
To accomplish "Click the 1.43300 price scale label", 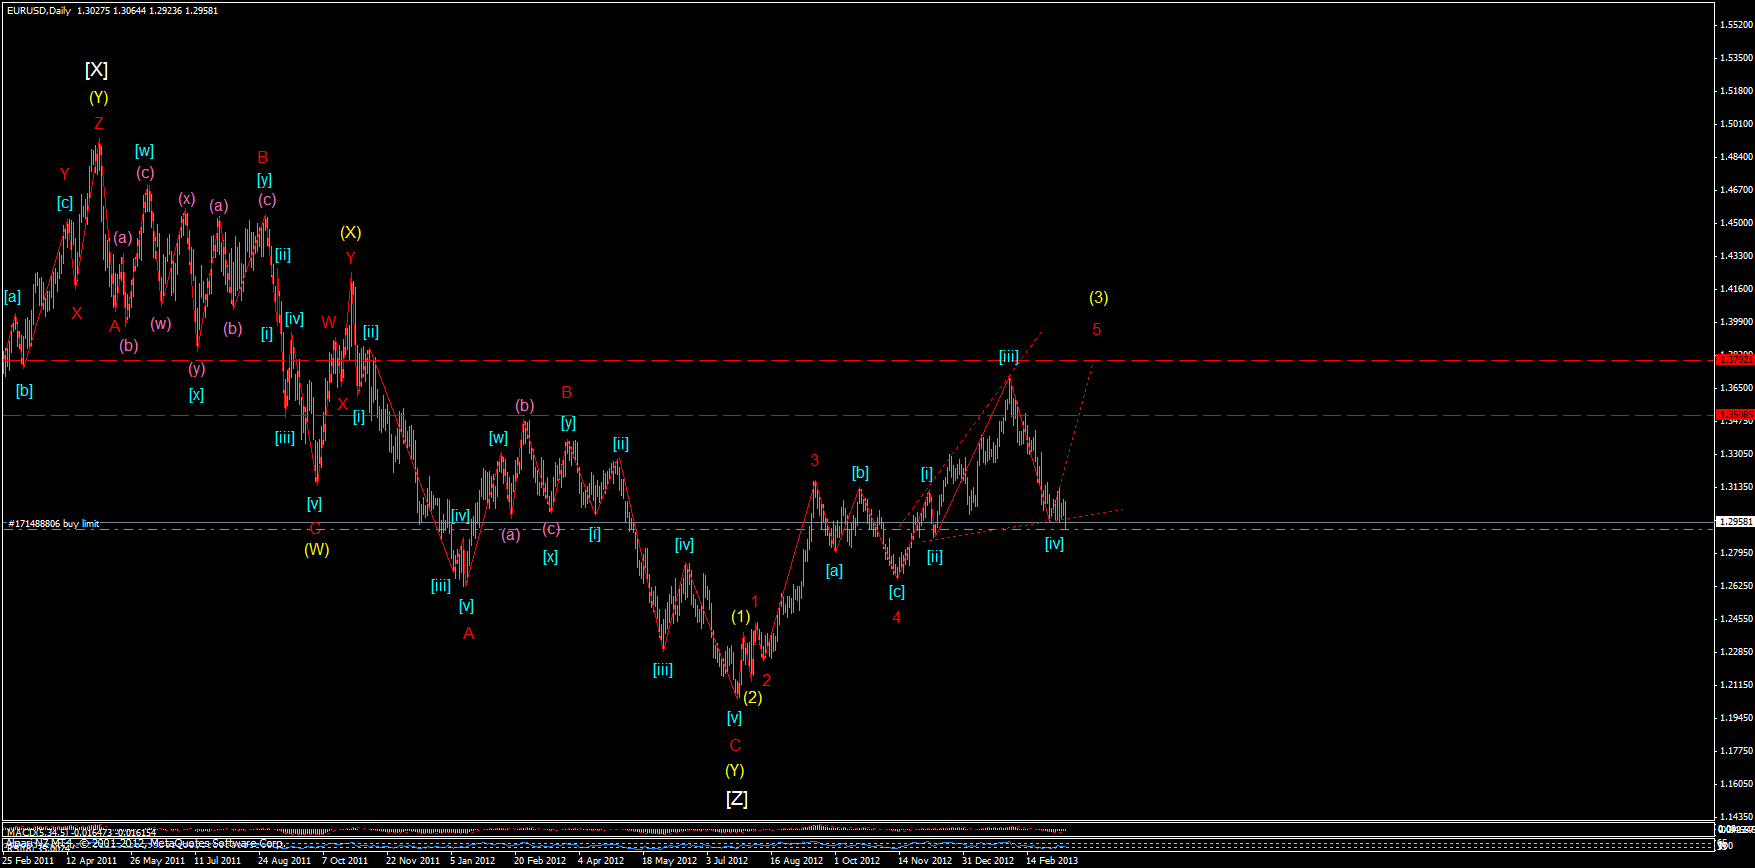I will 1736,256.
